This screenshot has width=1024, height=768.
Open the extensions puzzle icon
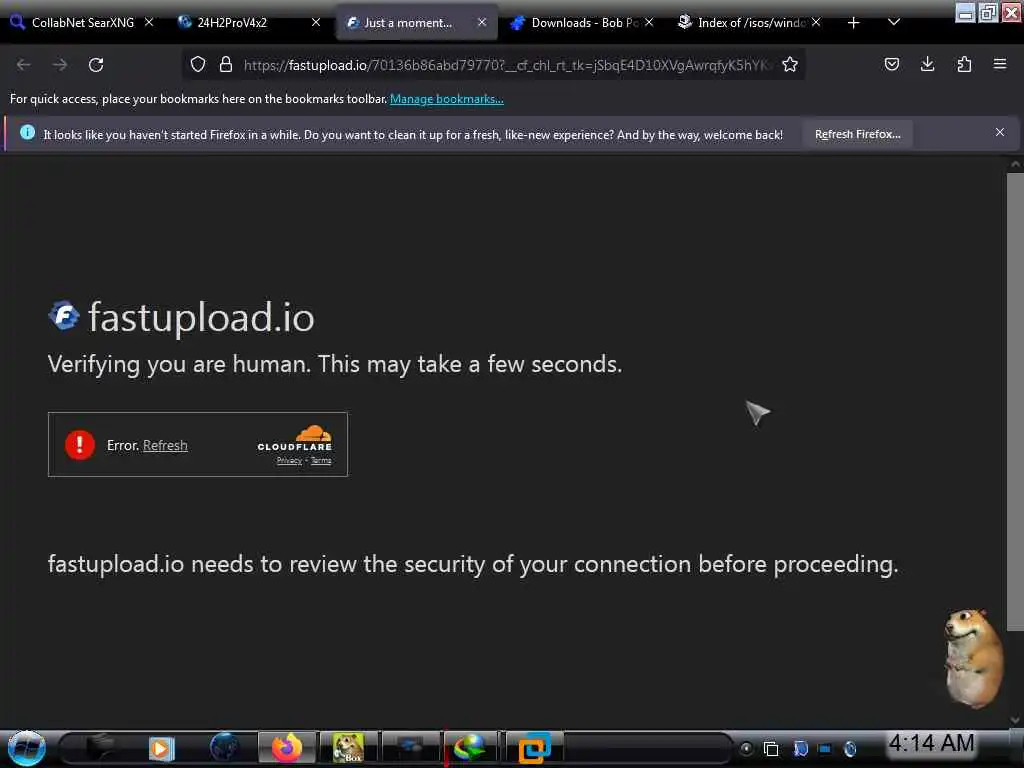click(x=964, y=64)
